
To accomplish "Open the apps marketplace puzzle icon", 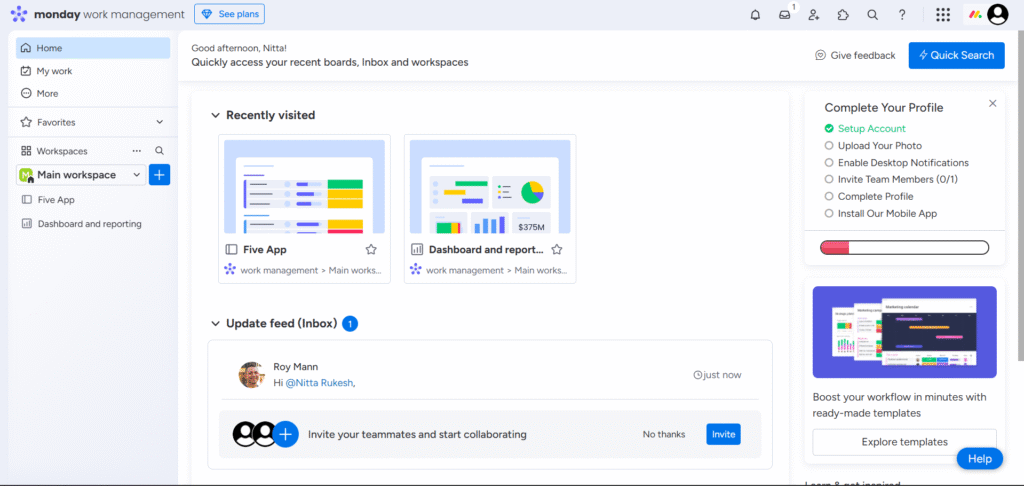I will (843, 15).
